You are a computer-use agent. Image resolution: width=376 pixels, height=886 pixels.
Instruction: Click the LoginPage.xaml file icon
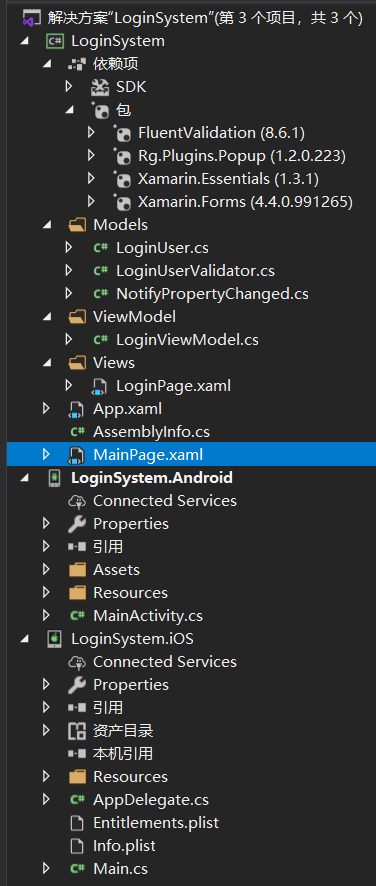(x=100, y=386)
